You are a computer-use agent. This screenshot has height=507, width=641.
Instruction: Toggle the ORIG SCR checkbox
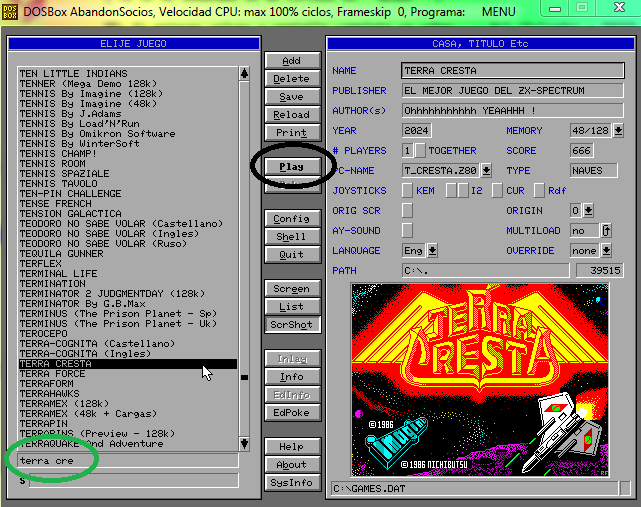[407, 211]
